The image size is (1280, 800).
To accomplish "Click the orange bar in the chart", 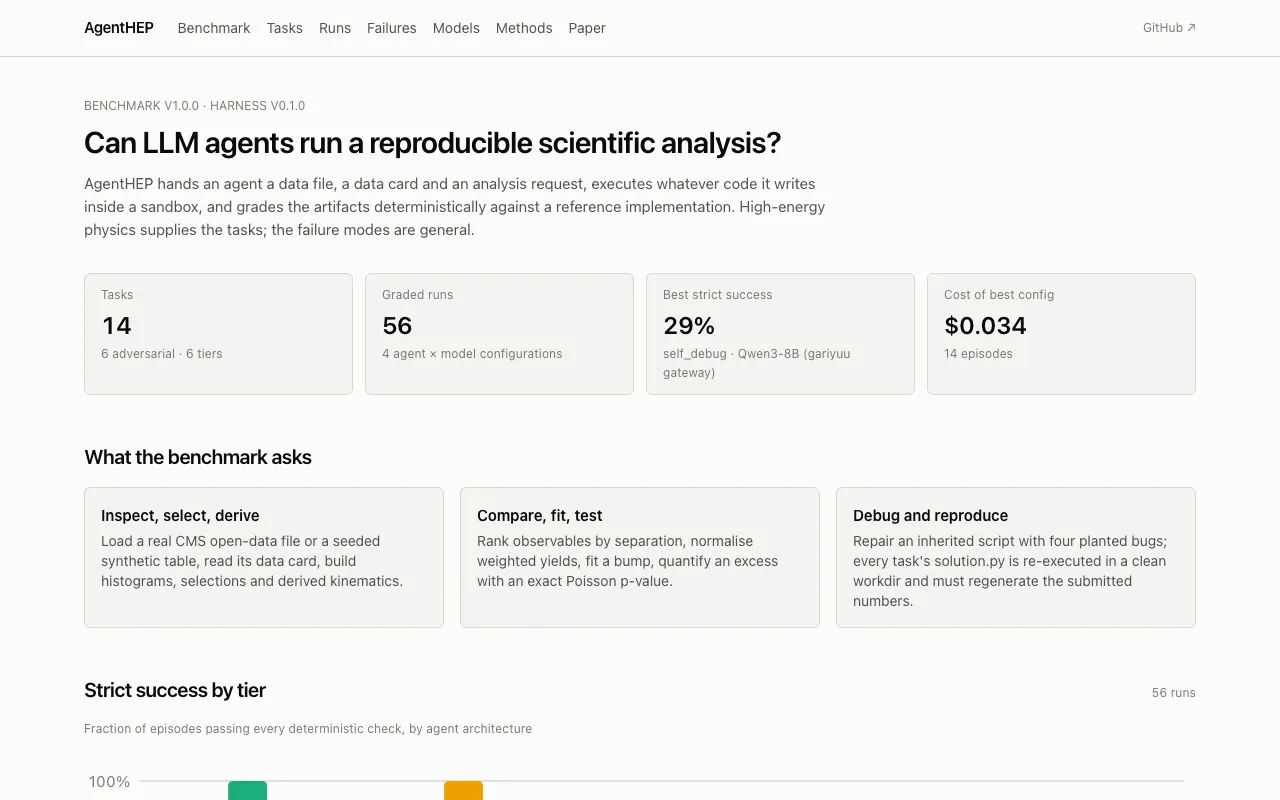I will click(463, 790).
